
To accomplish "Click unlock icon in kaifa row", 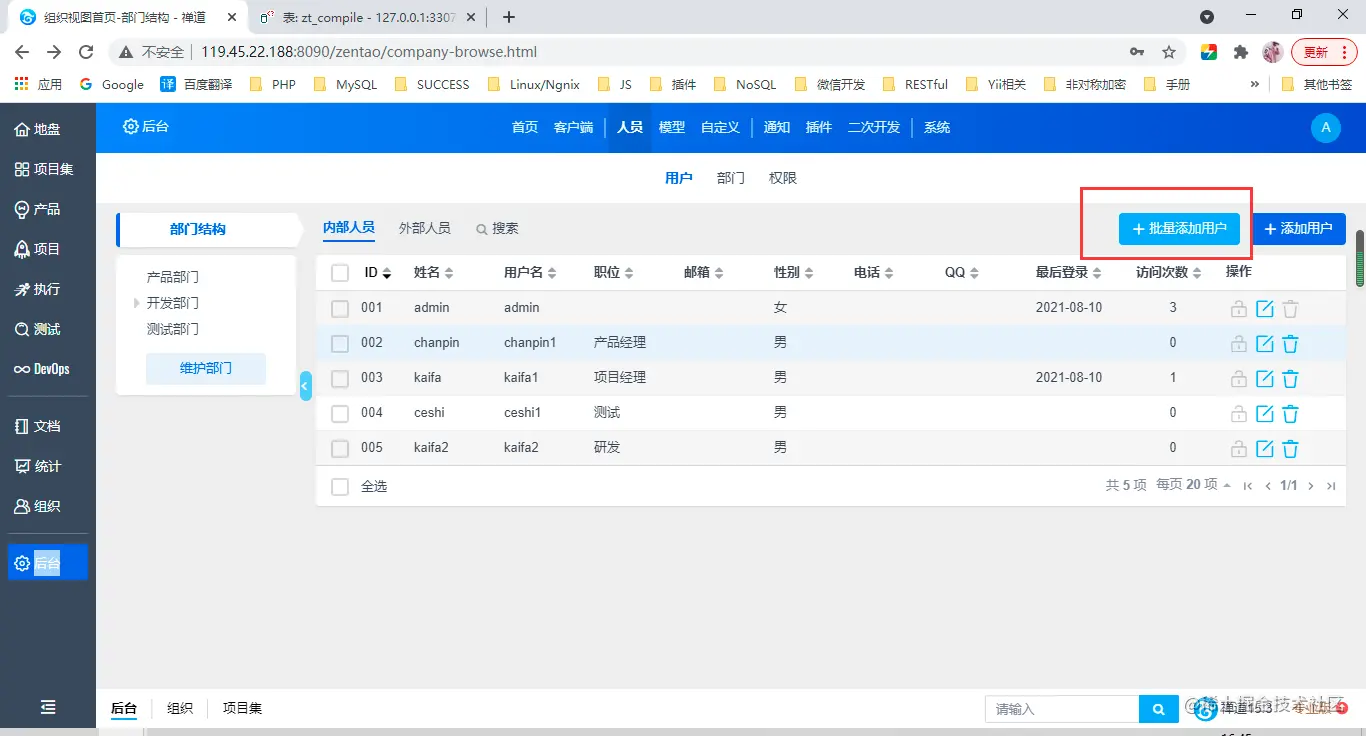I will [x=1239, y=379].
